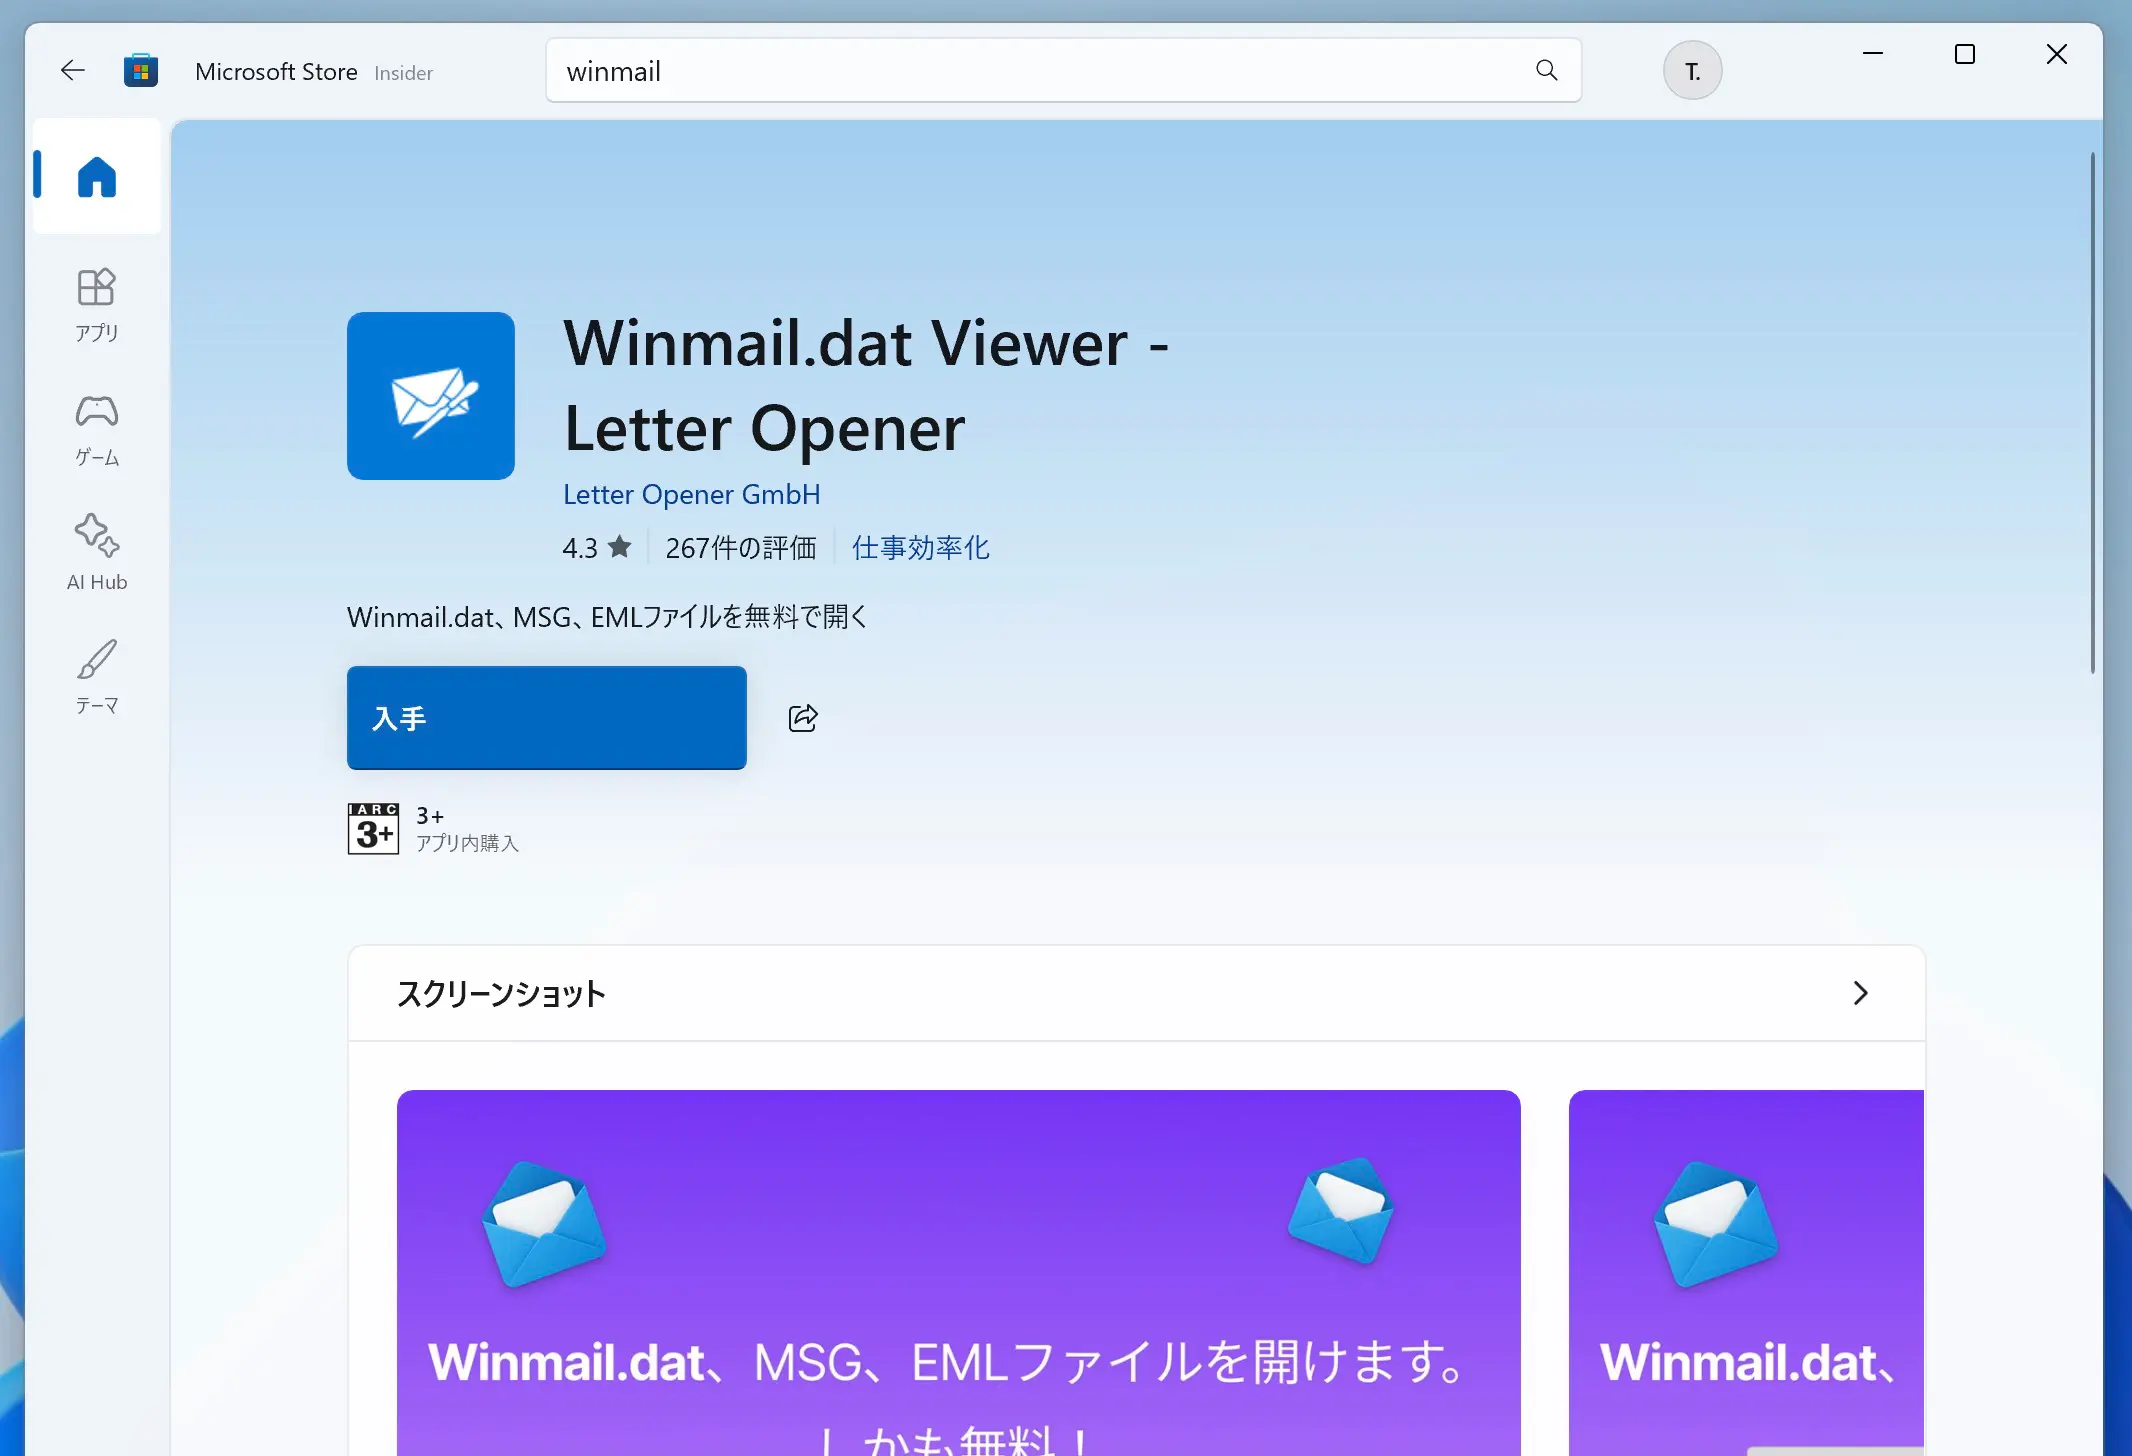Click the search magnifier icon

[x=1546, y=70]
